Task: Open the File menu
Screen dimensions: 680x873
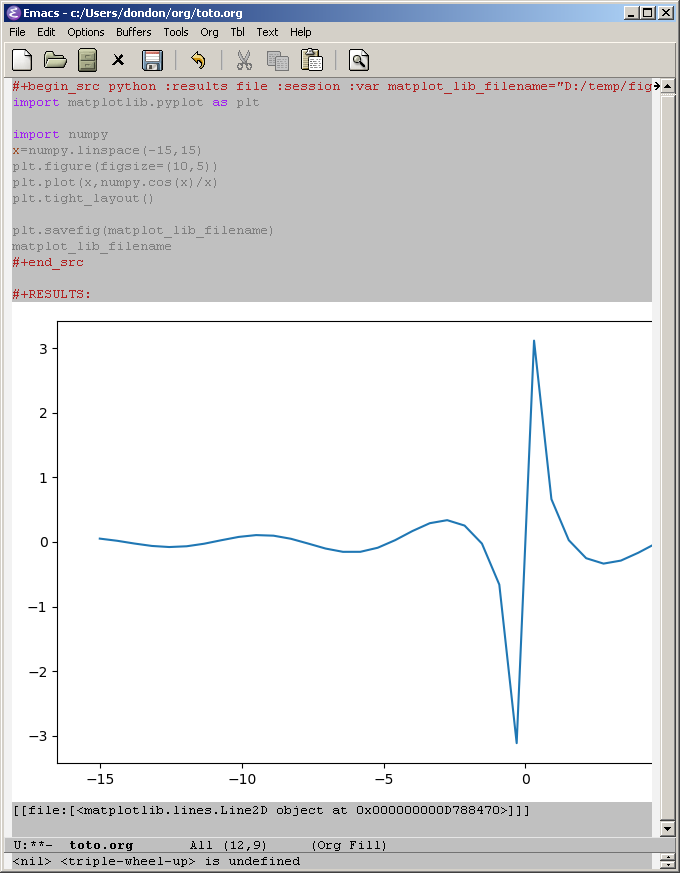Action: click(x=17, y=32)
